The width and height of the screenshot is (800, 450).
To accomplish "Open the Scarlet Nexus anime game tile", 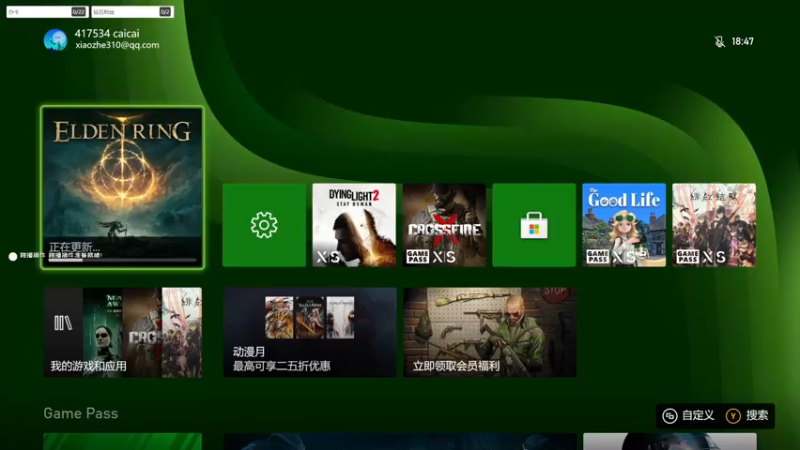I will click(714, 225).
